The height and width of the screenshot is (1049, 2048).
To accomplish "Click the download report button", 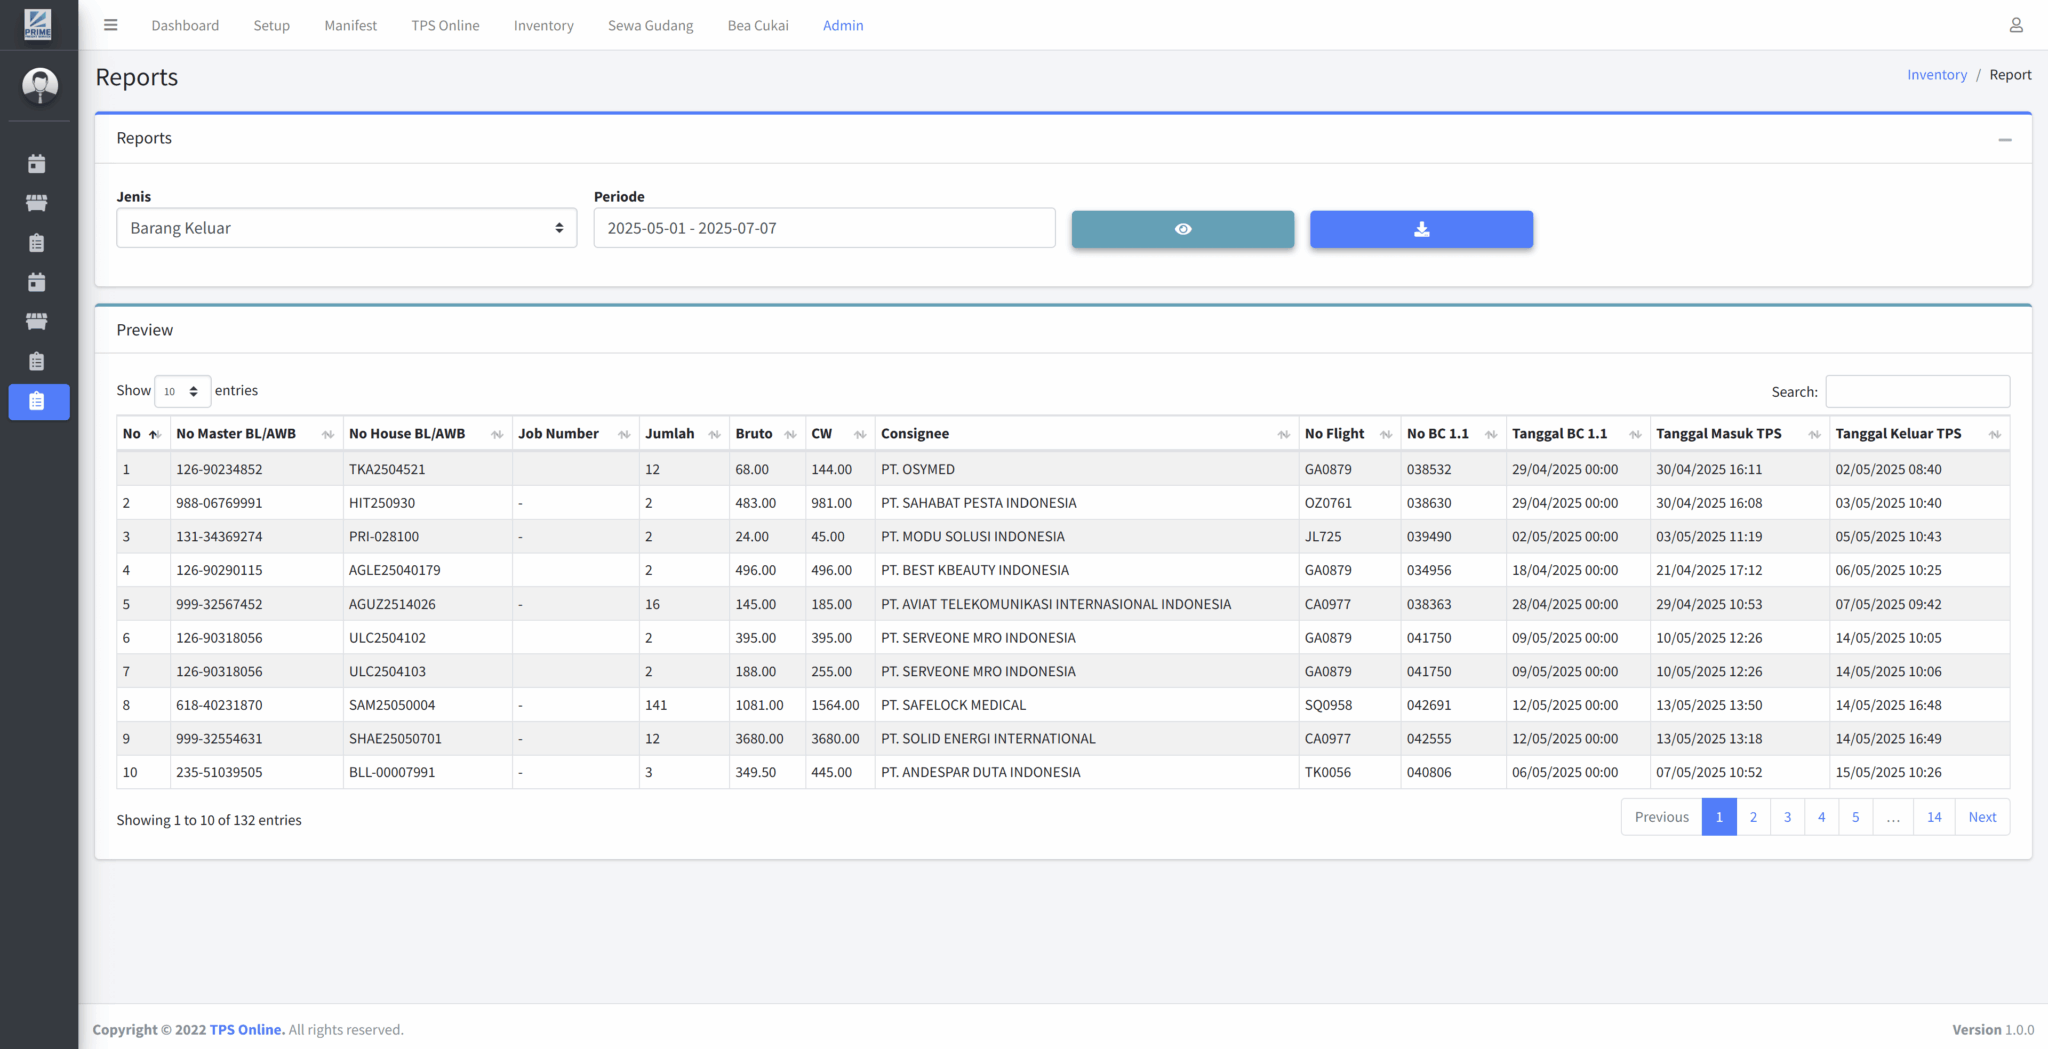I will pyautogui.click(x=1421, y=229).
